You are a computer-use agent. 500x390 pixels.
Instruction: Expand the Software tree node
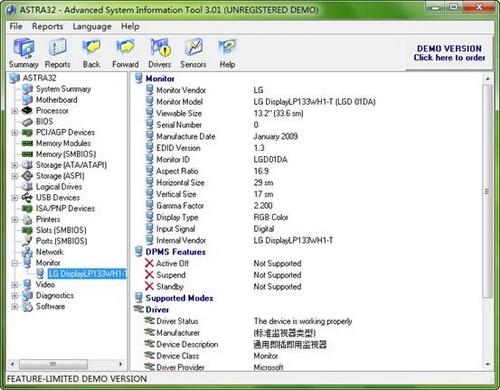(15, 306)
